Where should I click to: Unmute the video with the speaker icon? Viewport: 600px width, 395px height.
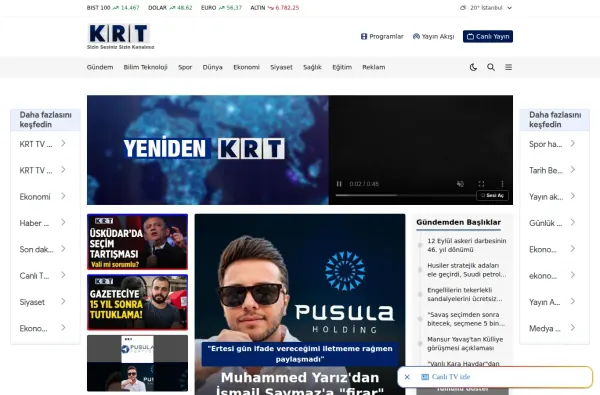click(460, 184)
